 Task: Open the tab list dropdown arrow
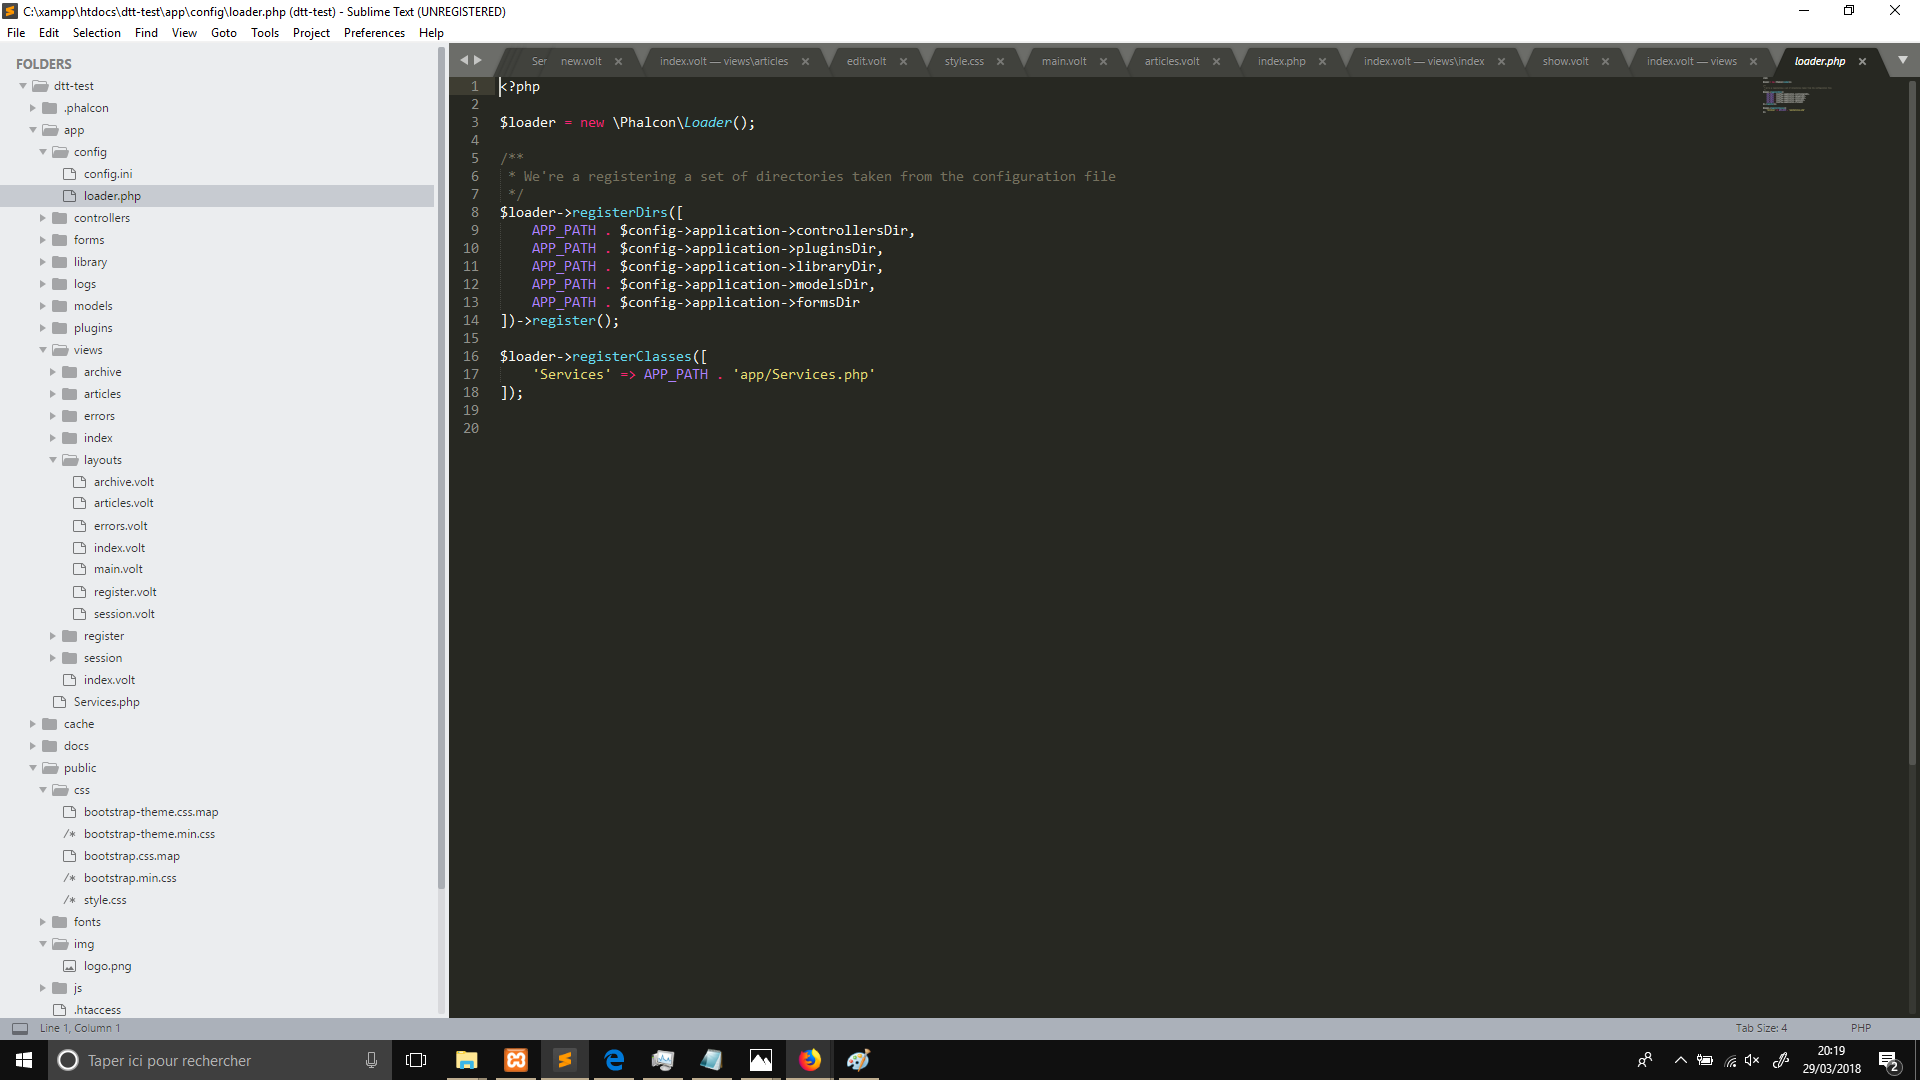pyautogui.click(x=1903, y=60)
